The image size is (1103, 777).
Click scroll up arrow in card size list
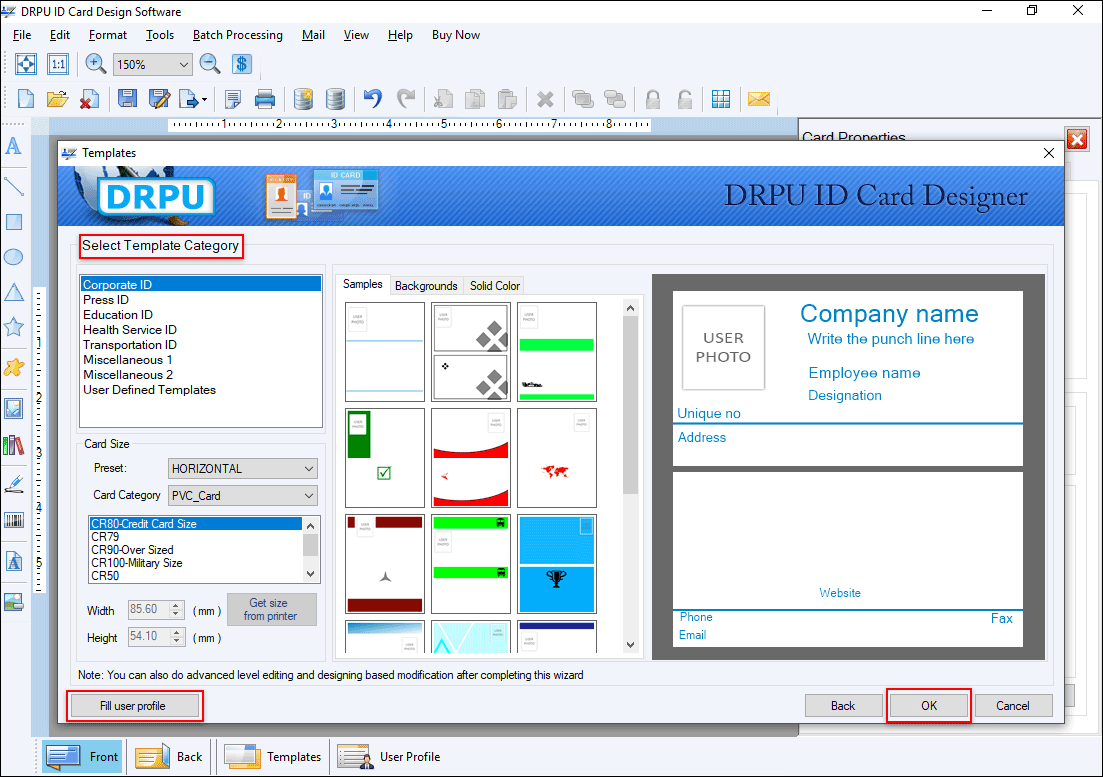[311, 525]
